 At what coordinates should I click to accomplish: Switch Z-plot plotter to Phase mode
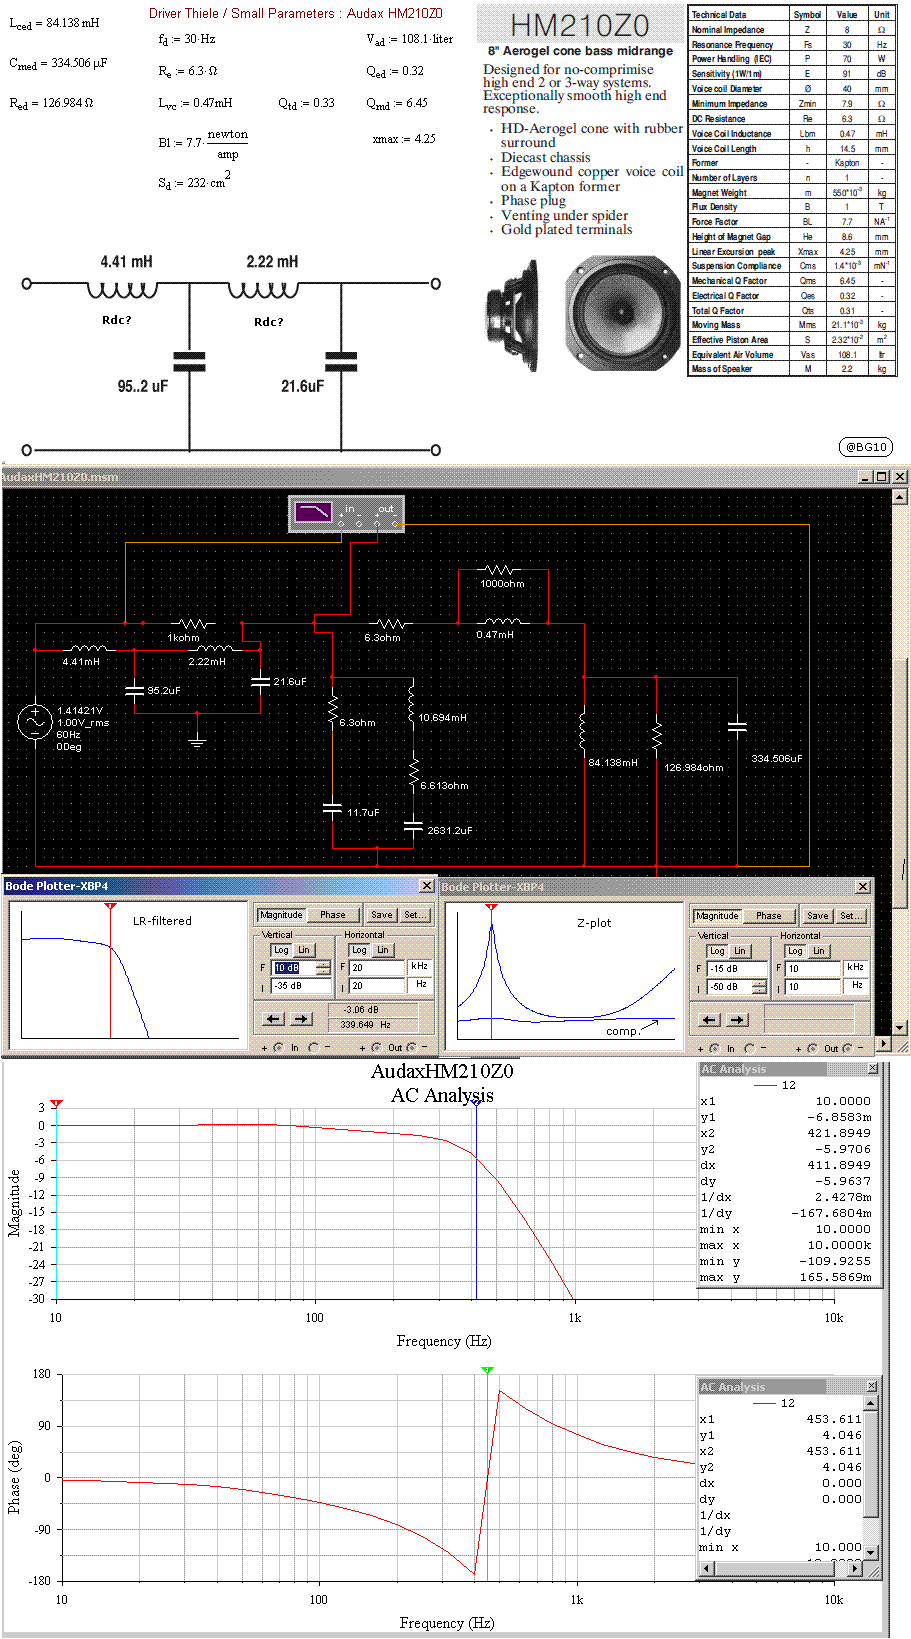point(769,916)
